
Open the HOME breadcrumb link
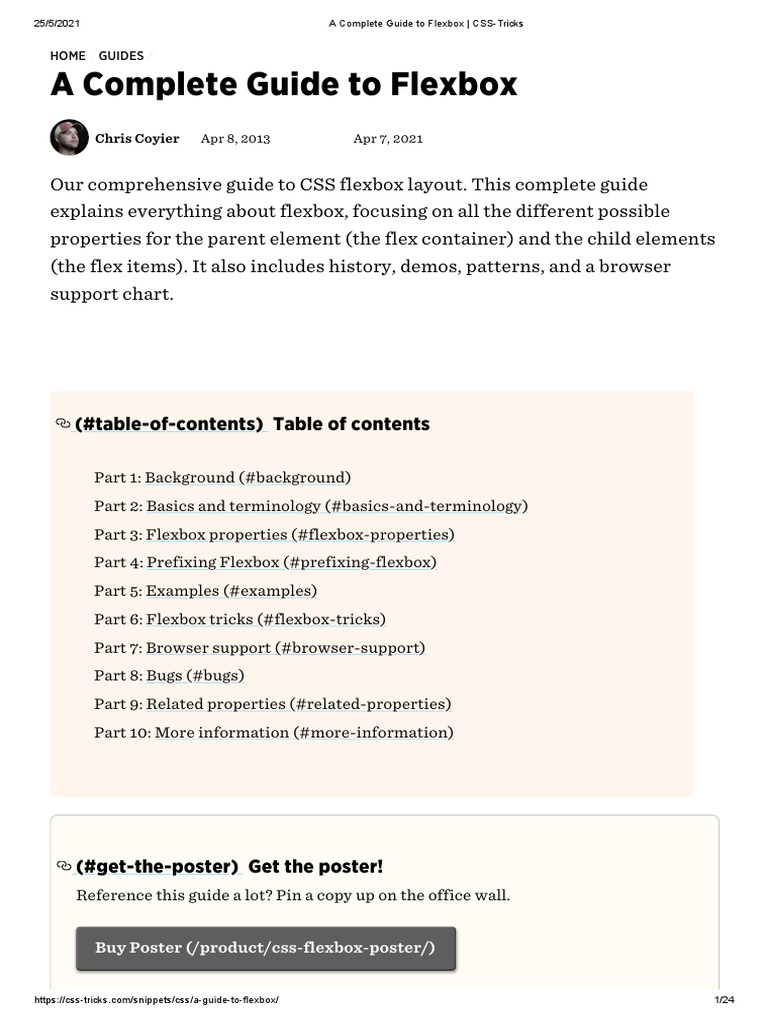[x=68, y=56]
